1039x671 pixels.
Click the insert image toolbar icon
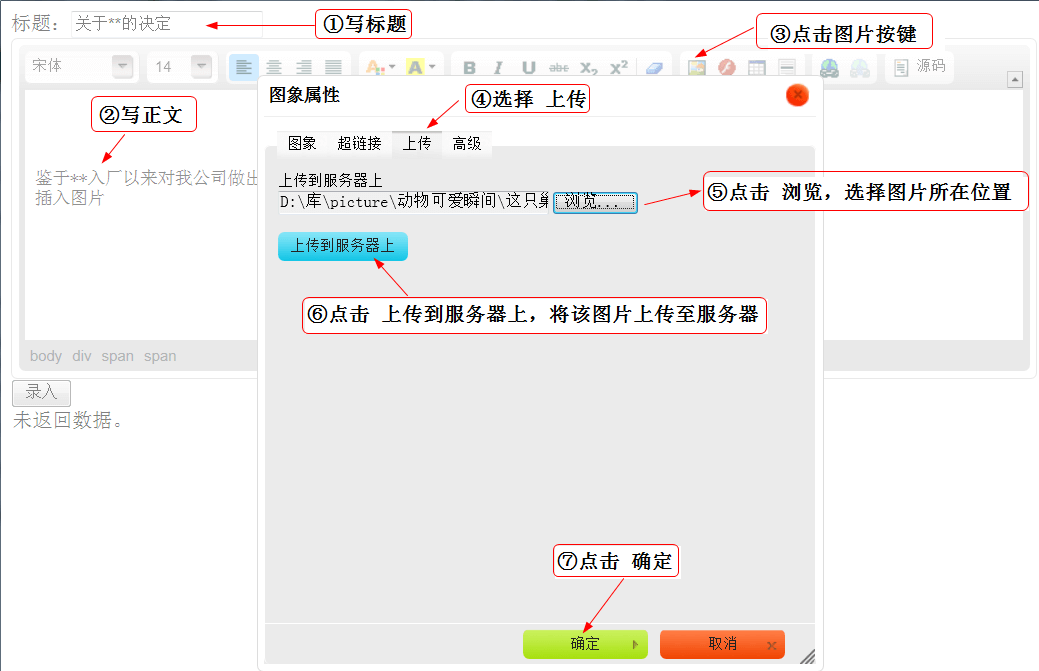tap(697, 67)
